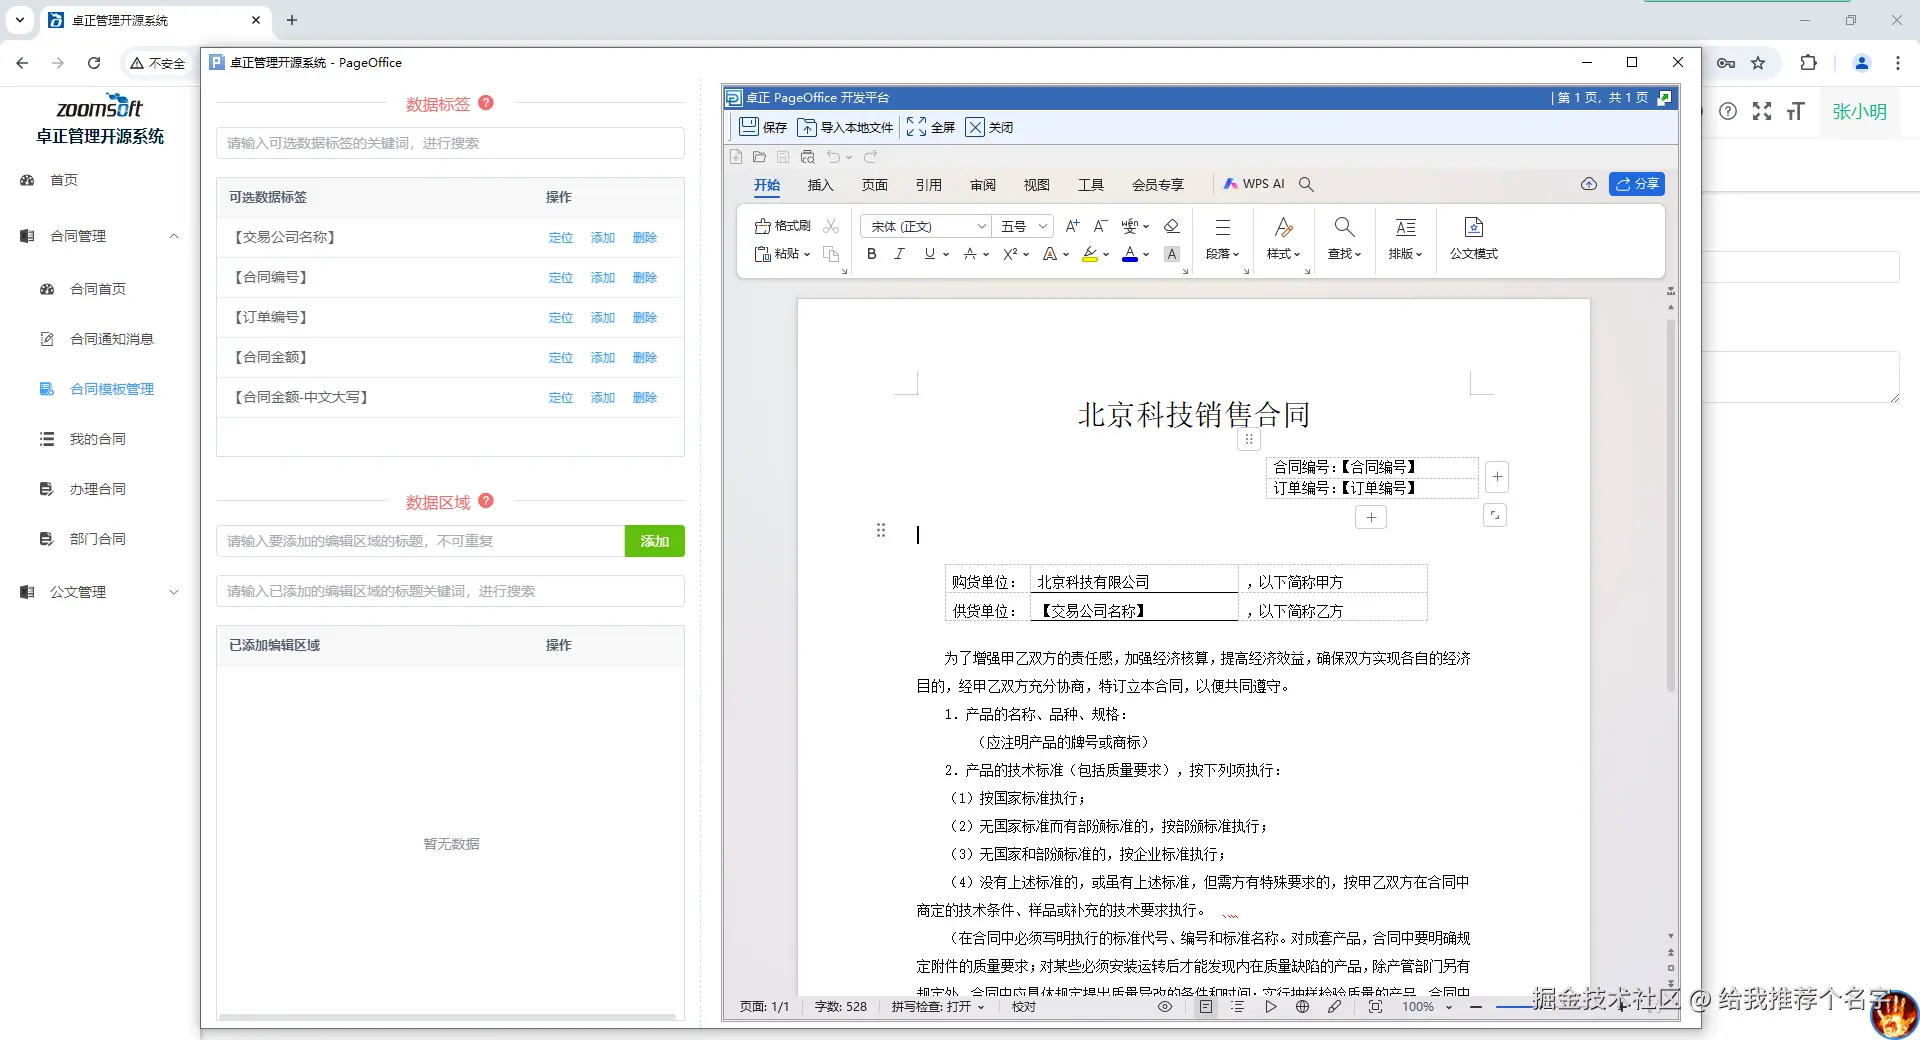Switch to page layout view
Screen dimensions: 1920x1040
[x=1206, y=1007]
